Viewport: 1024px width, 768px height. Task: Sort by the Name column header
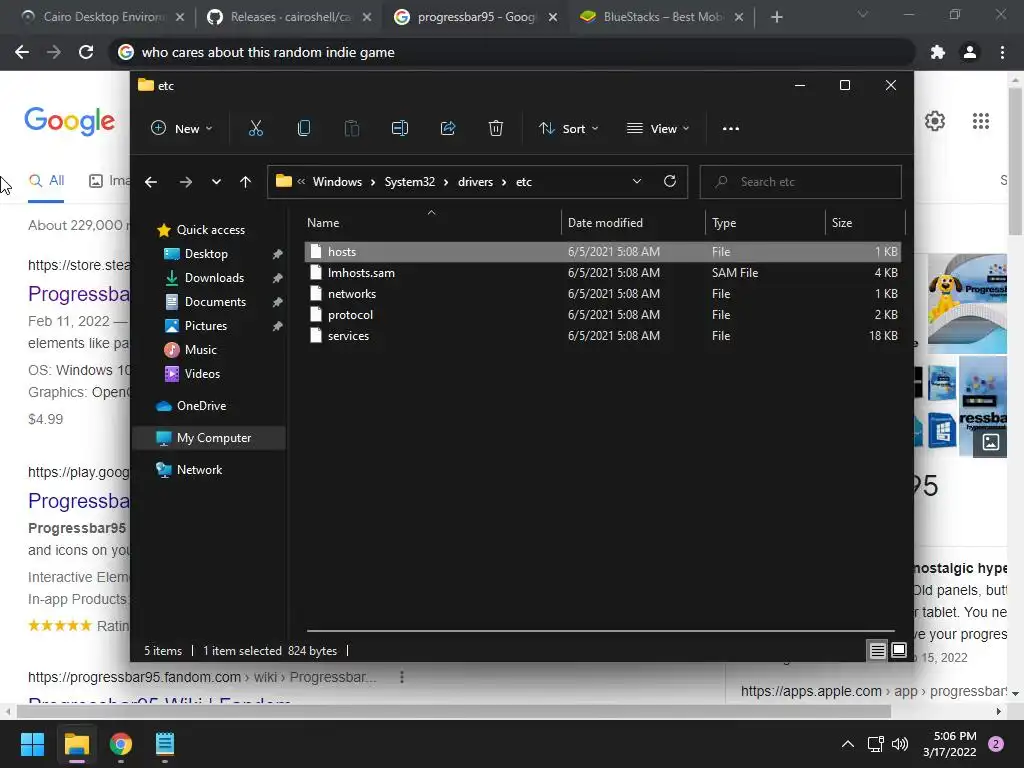click(x=431, y=223)
